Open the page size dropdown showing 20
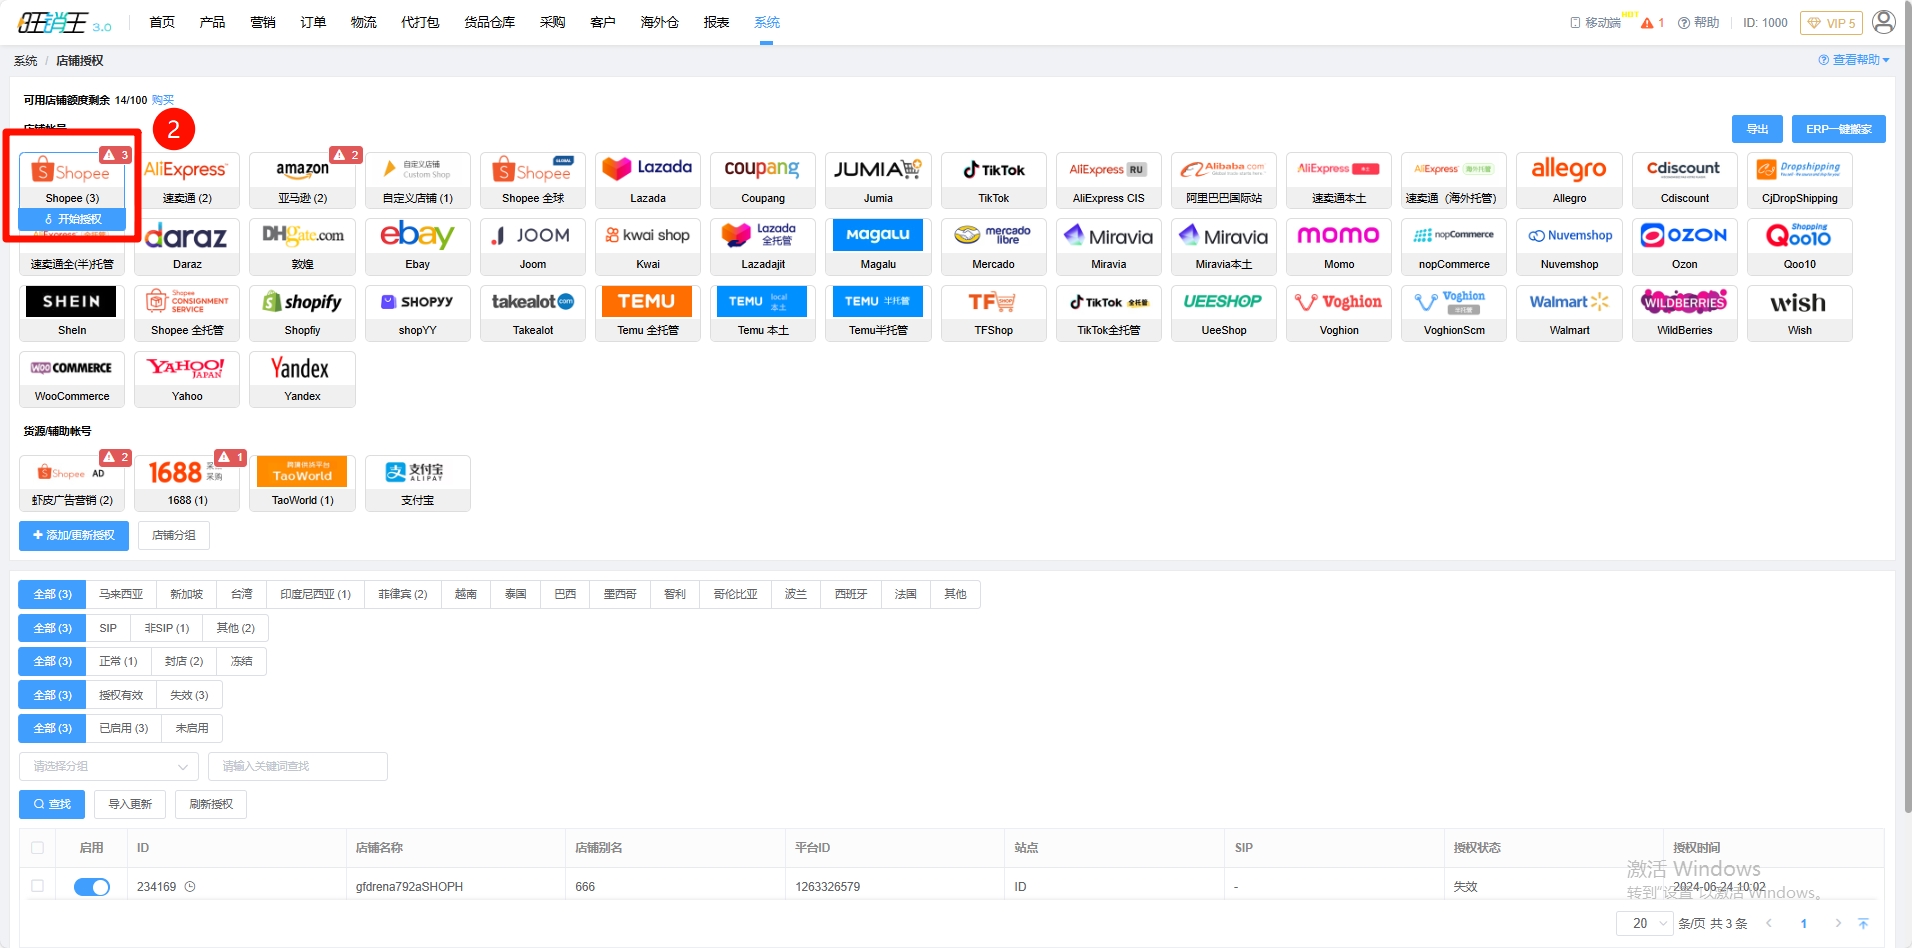 pos(1644,923)
